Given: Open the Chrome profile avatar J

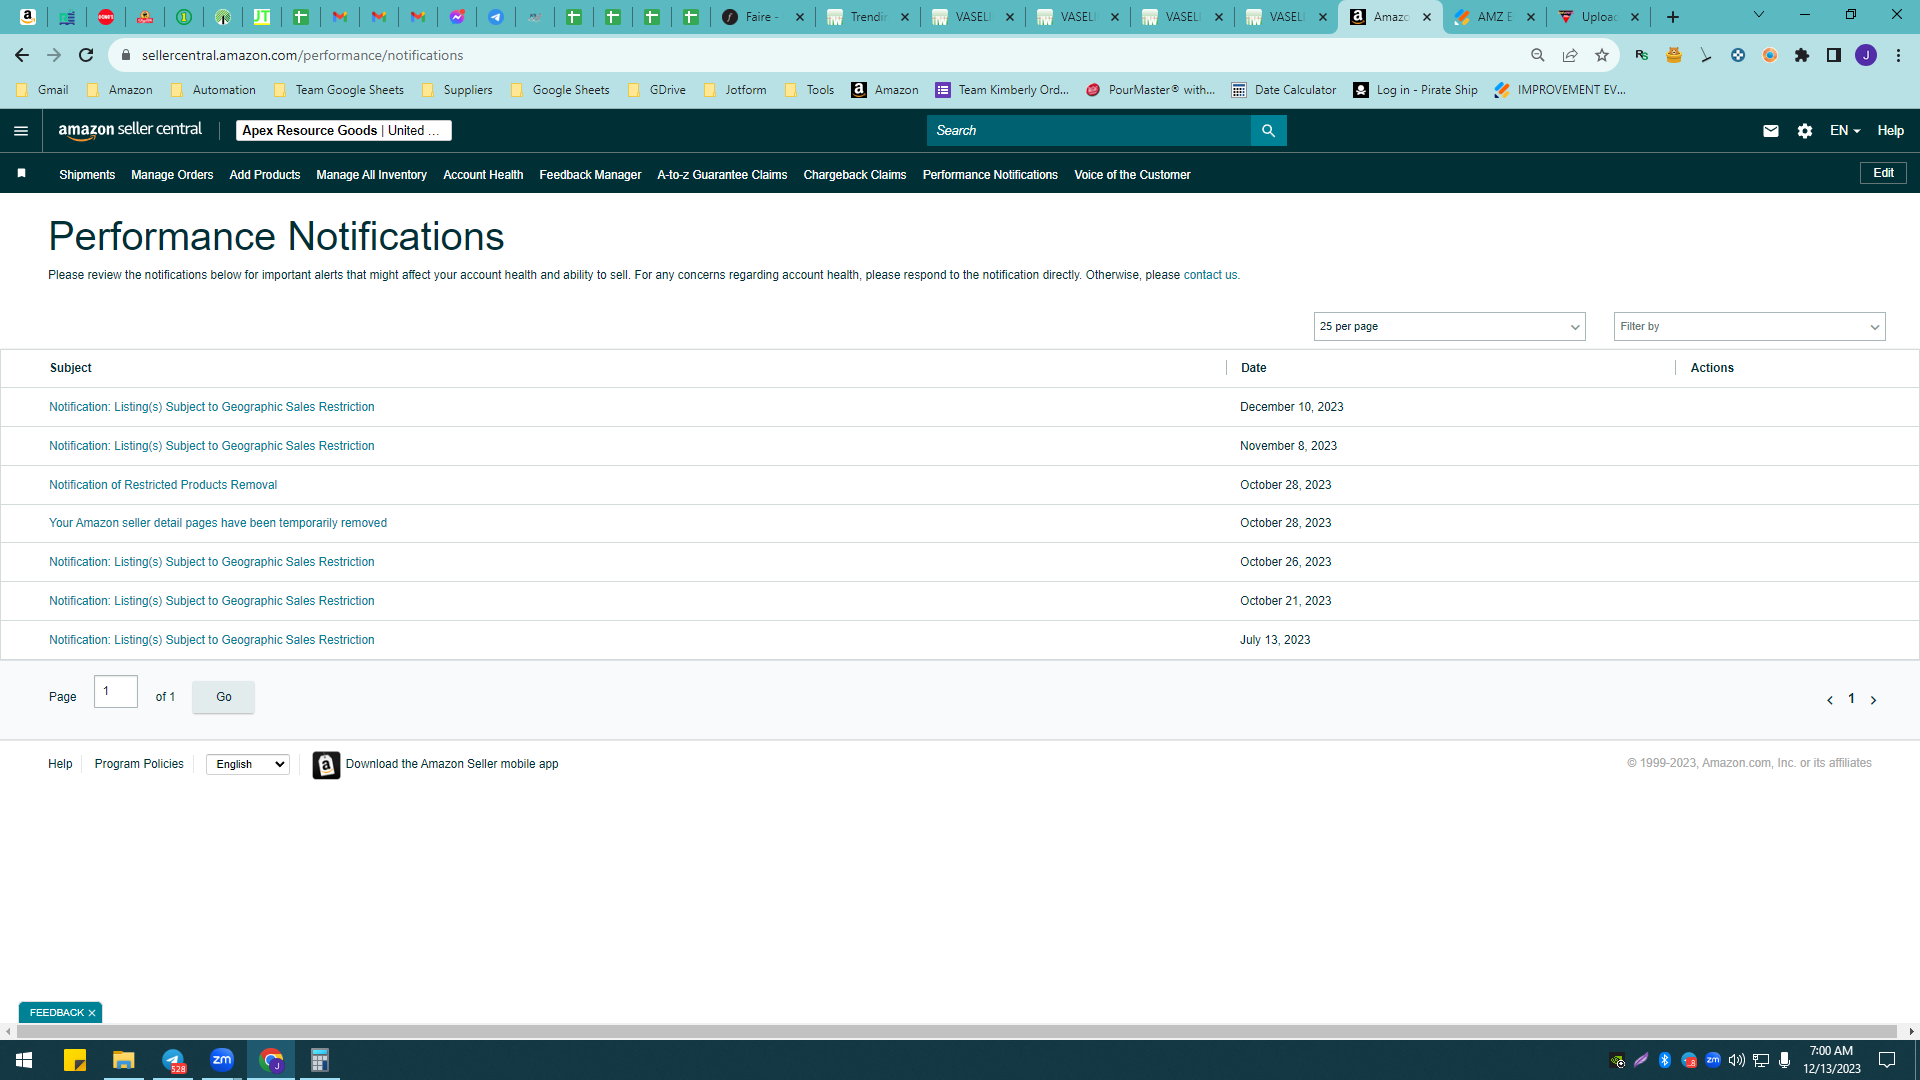Looking at the screenshot, I should click(x=1866, y=55).
